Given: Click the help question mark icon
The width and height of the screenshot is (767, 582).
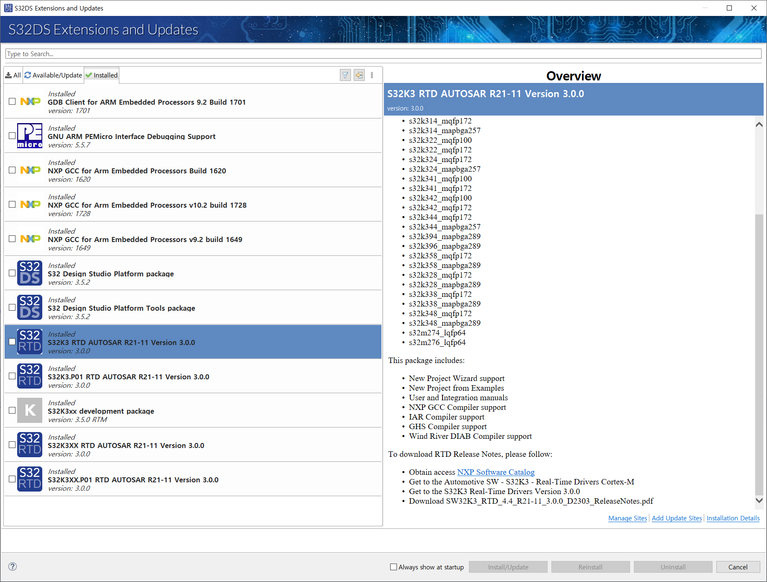Looking at the screenshot, I should point(13,566).
